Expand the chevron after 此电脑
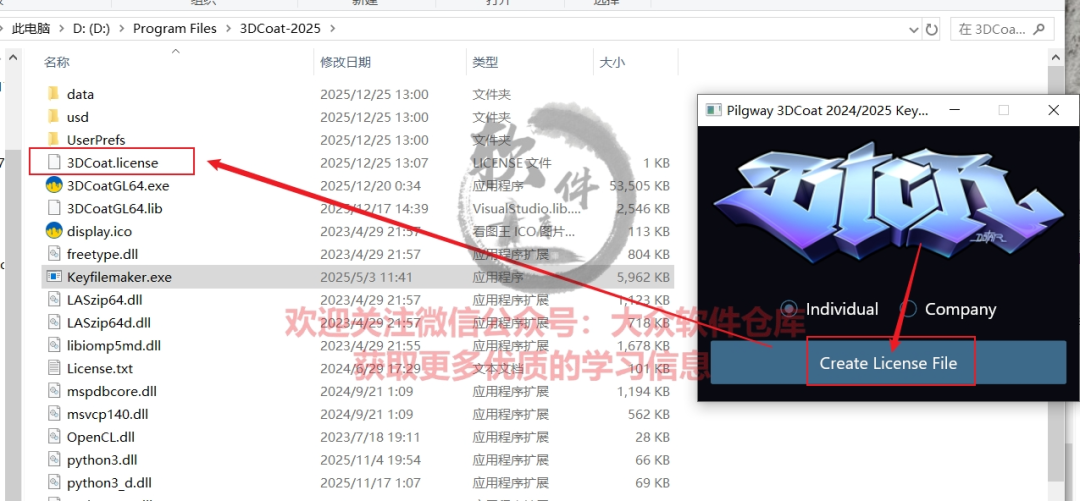The height and width of the screenshot is (501, 1080). coord(62,29)
